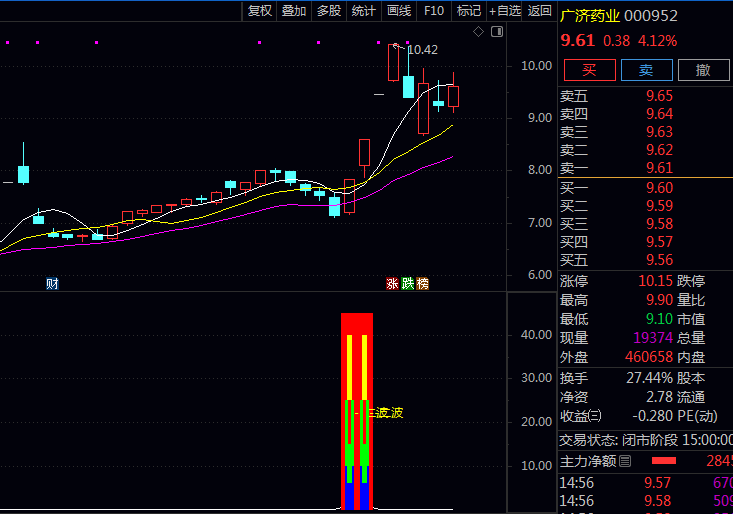Viewport: 733px width, 514px height.
Task: Click the blue 卖 sell button
Action: click(647, 70)
